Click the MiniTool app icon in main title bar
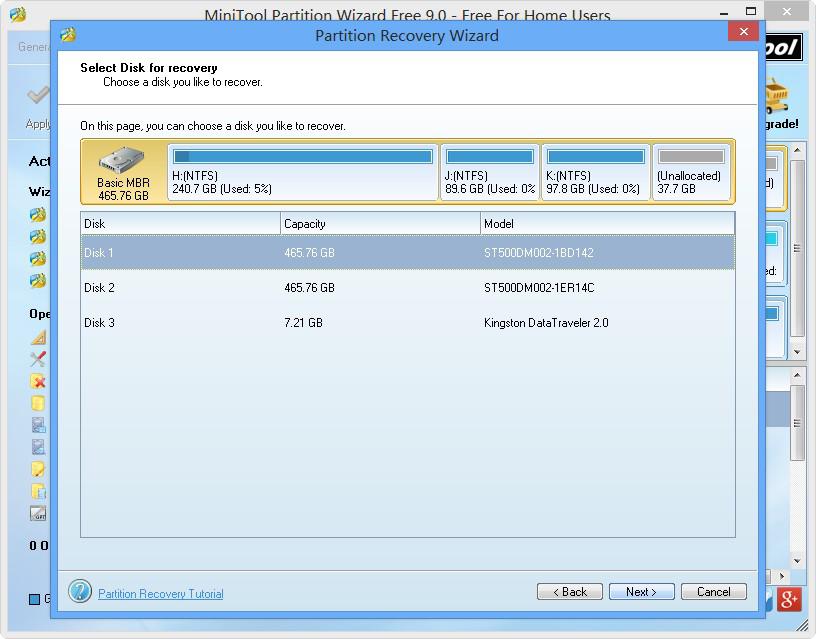 [18, 14]
